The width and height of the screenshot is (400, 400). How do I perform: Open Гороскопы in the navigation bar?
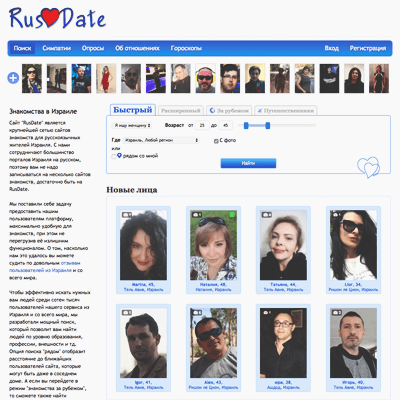(186, 48)
